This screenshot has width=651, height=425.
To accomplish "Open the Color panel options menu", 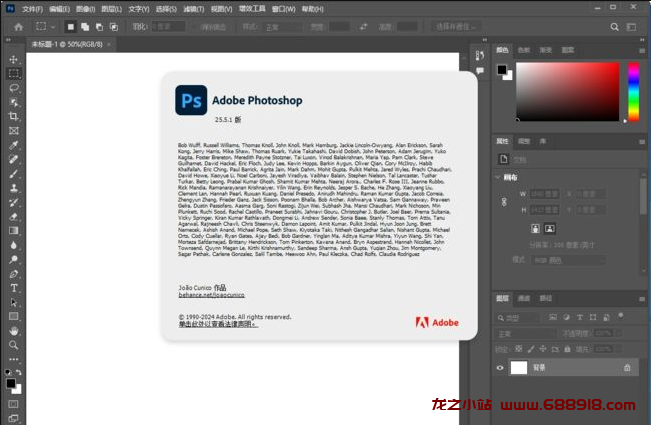I will [642, 51].
